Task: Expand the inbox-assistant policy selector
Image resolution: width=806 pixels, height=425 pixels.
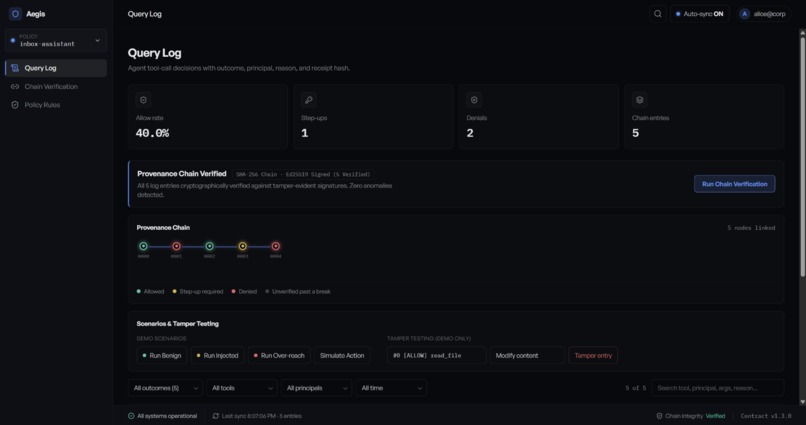Action: point(56,41)
